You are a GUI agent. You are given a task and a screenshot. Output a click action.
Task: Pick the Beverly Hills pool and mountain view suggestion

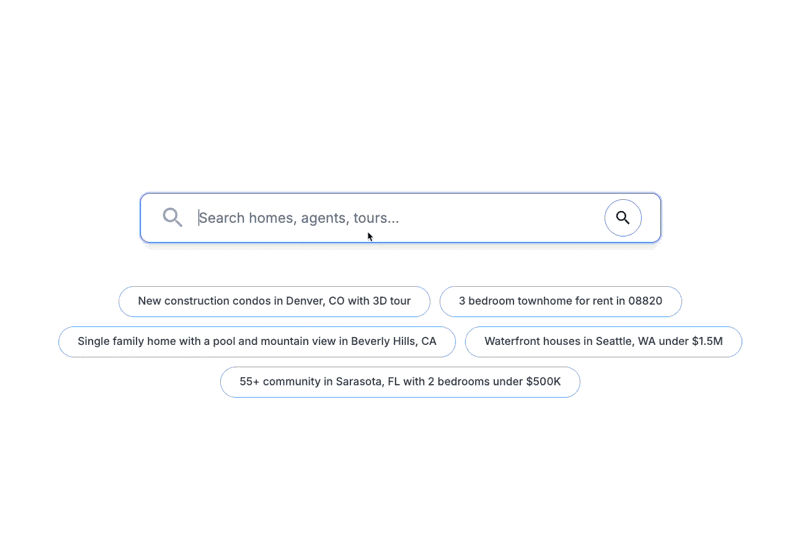257,341
